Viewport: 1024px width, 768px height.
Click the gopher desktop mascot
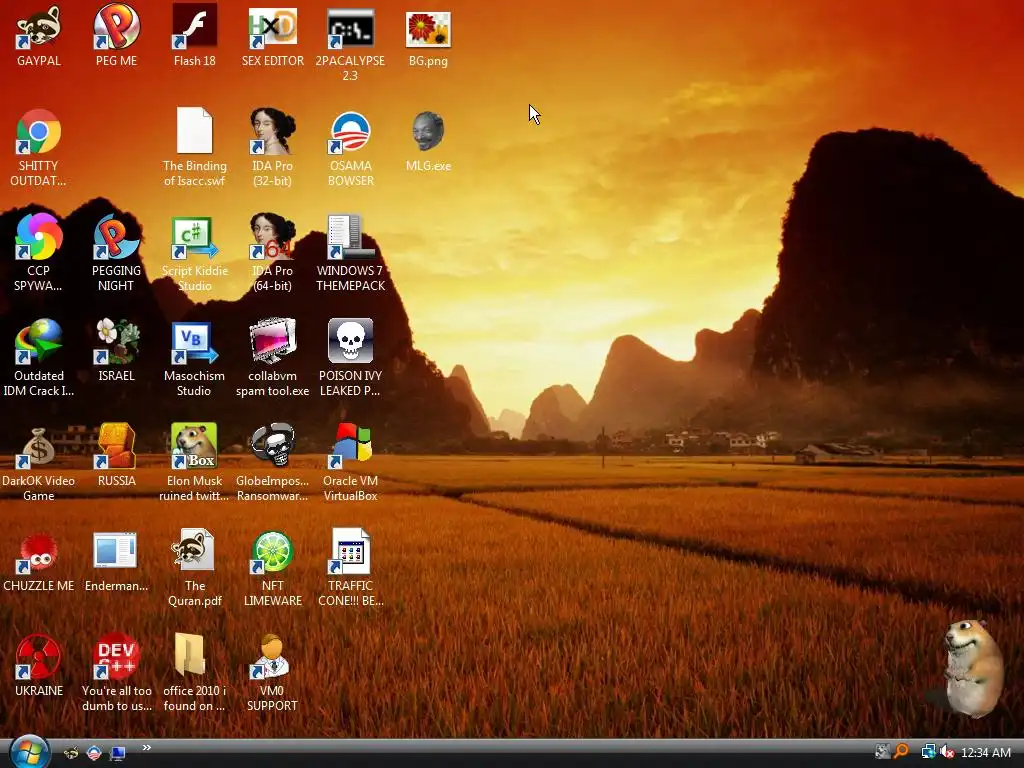coord(974,669)
